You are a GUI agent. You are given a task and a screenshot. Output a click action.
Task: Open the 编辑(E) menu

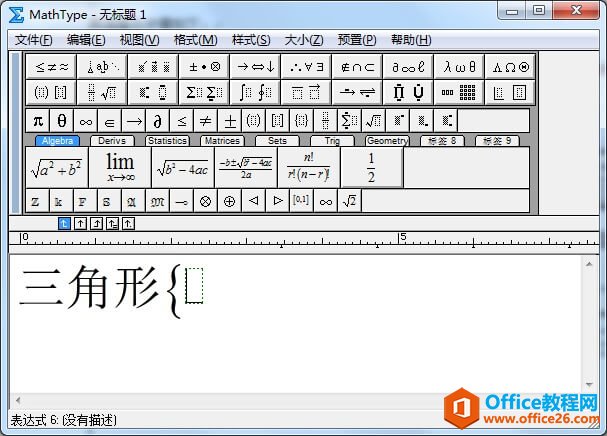86,39
